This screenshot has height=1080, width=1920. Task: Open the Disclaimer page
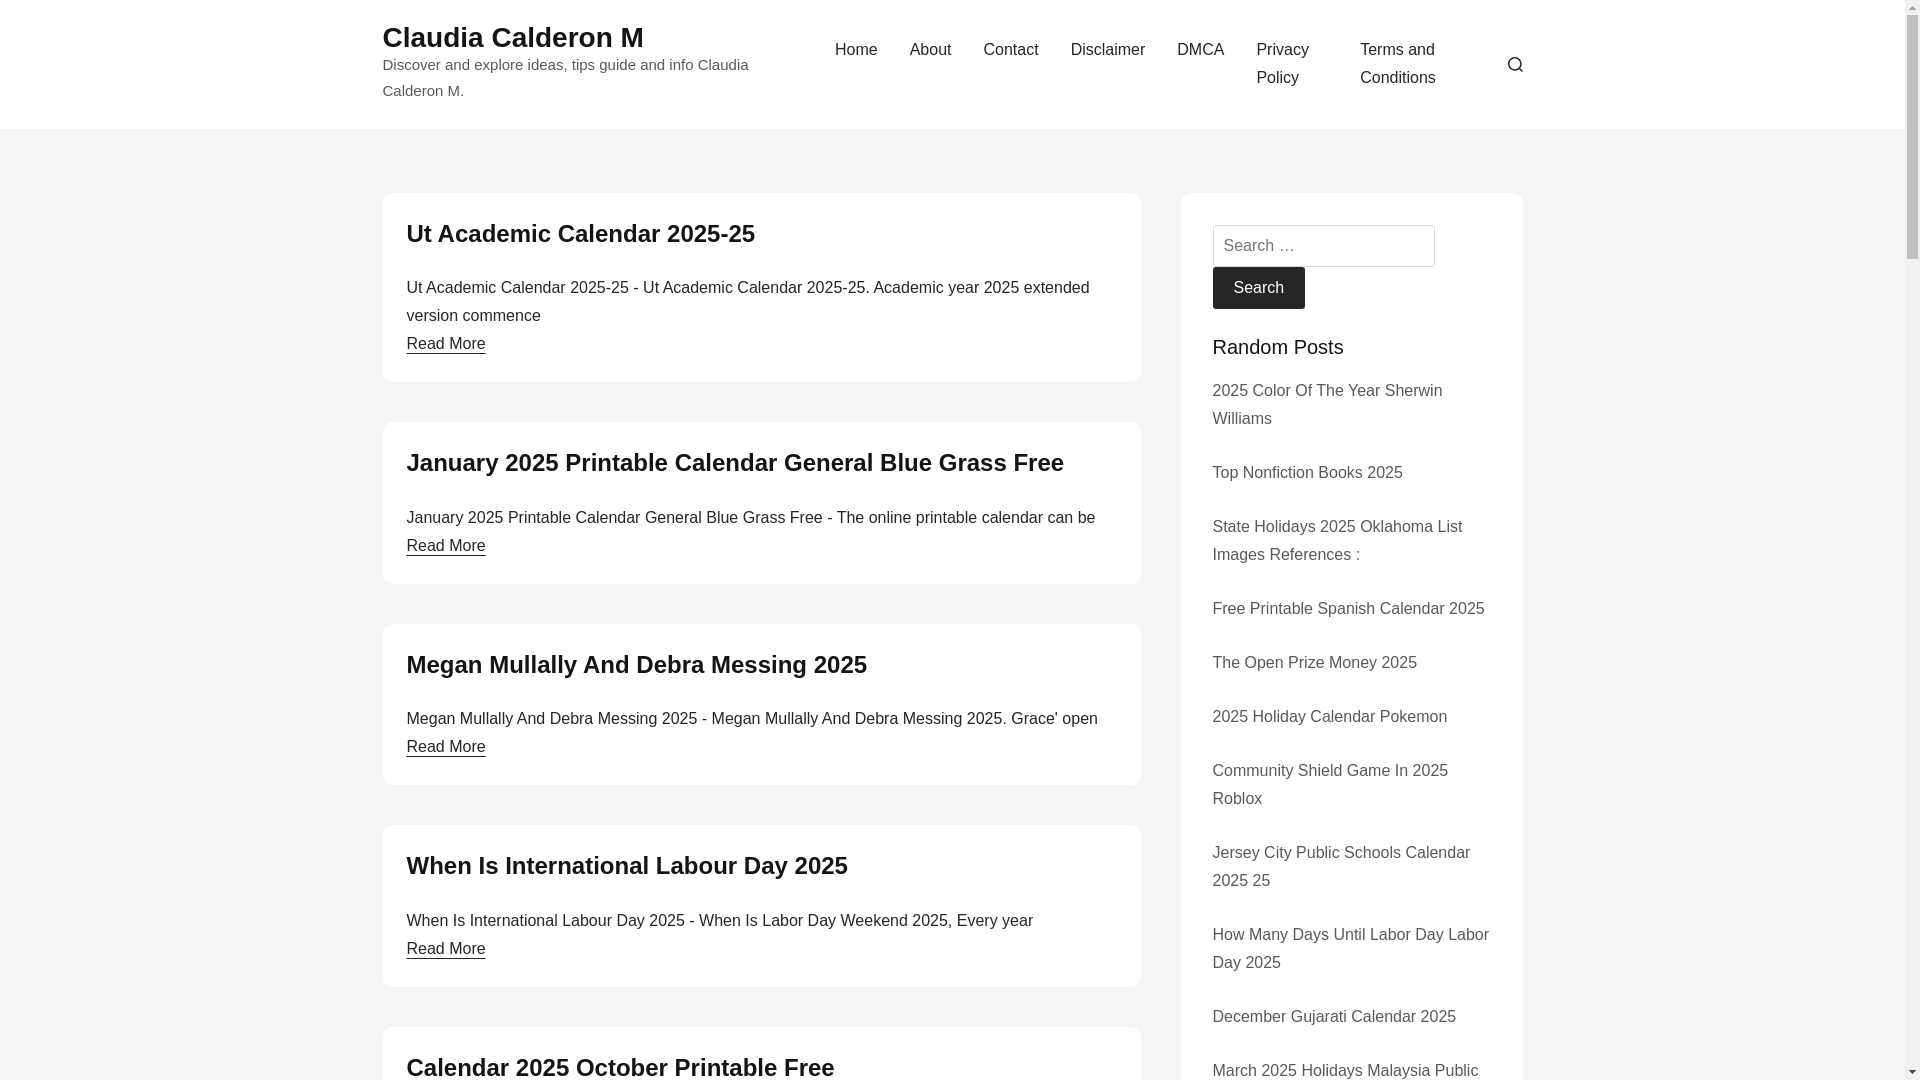pyautogui.click(x=1107, y=50)
